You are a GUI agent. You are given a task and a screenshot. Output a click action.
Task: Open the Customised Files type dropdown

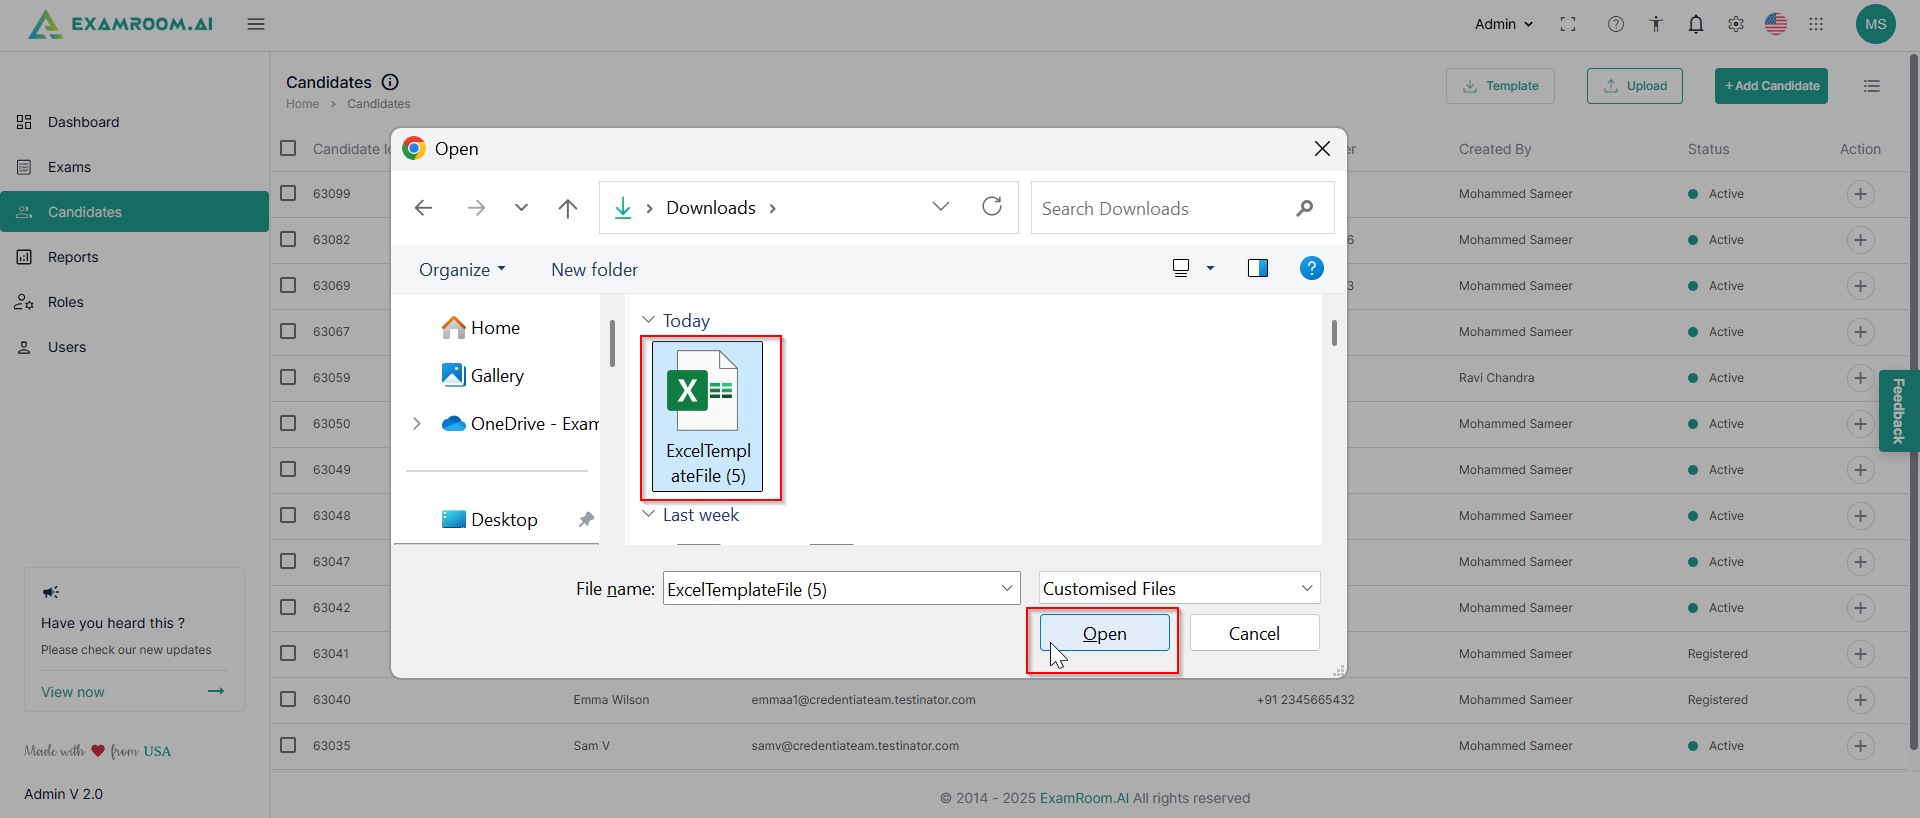coord(1179,588)
